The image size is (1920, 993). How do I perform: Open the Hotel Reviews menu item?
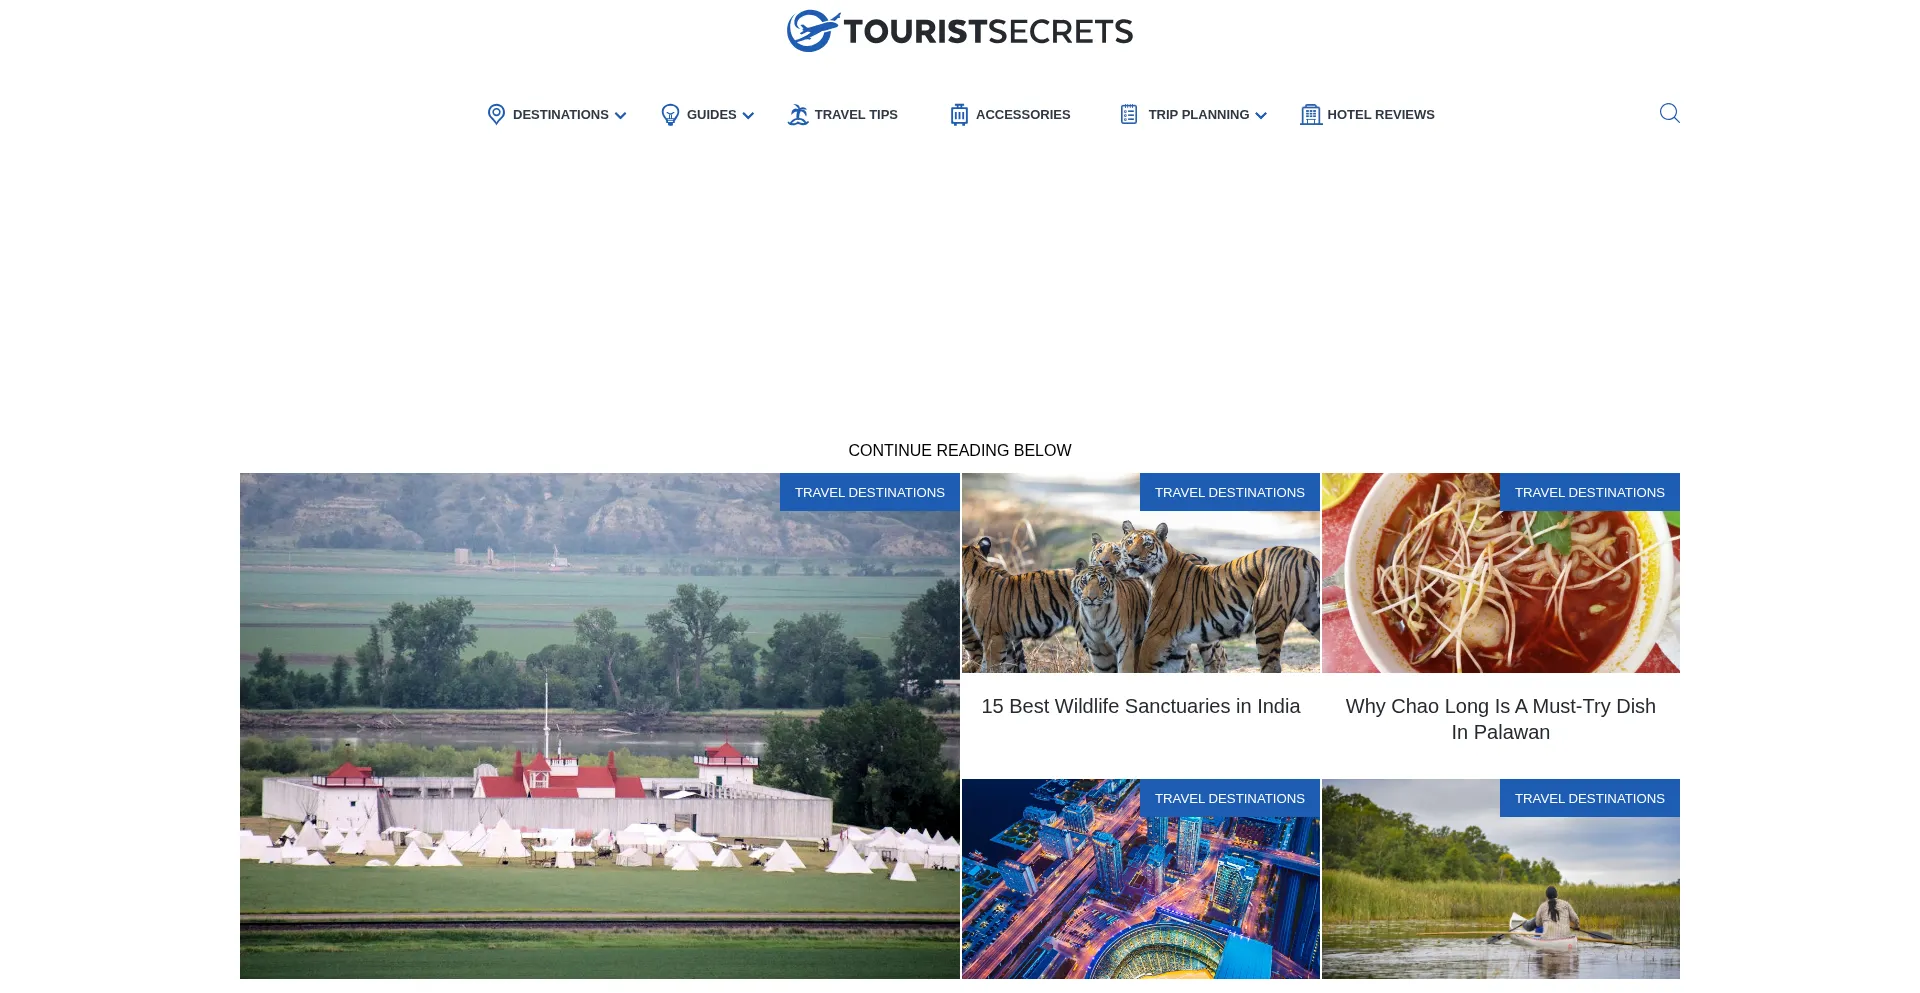point(1381,115)
